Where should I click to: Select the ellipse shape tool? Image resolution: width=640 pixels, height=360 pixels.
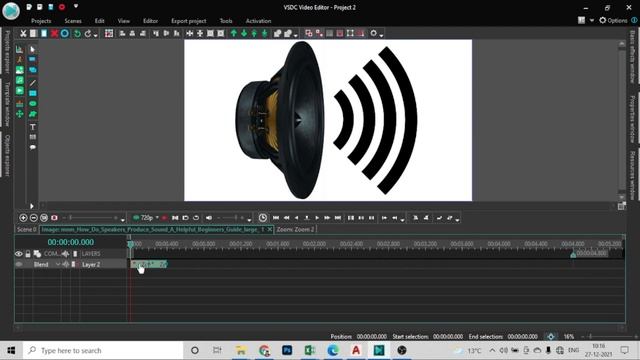[x=33, y=104]
